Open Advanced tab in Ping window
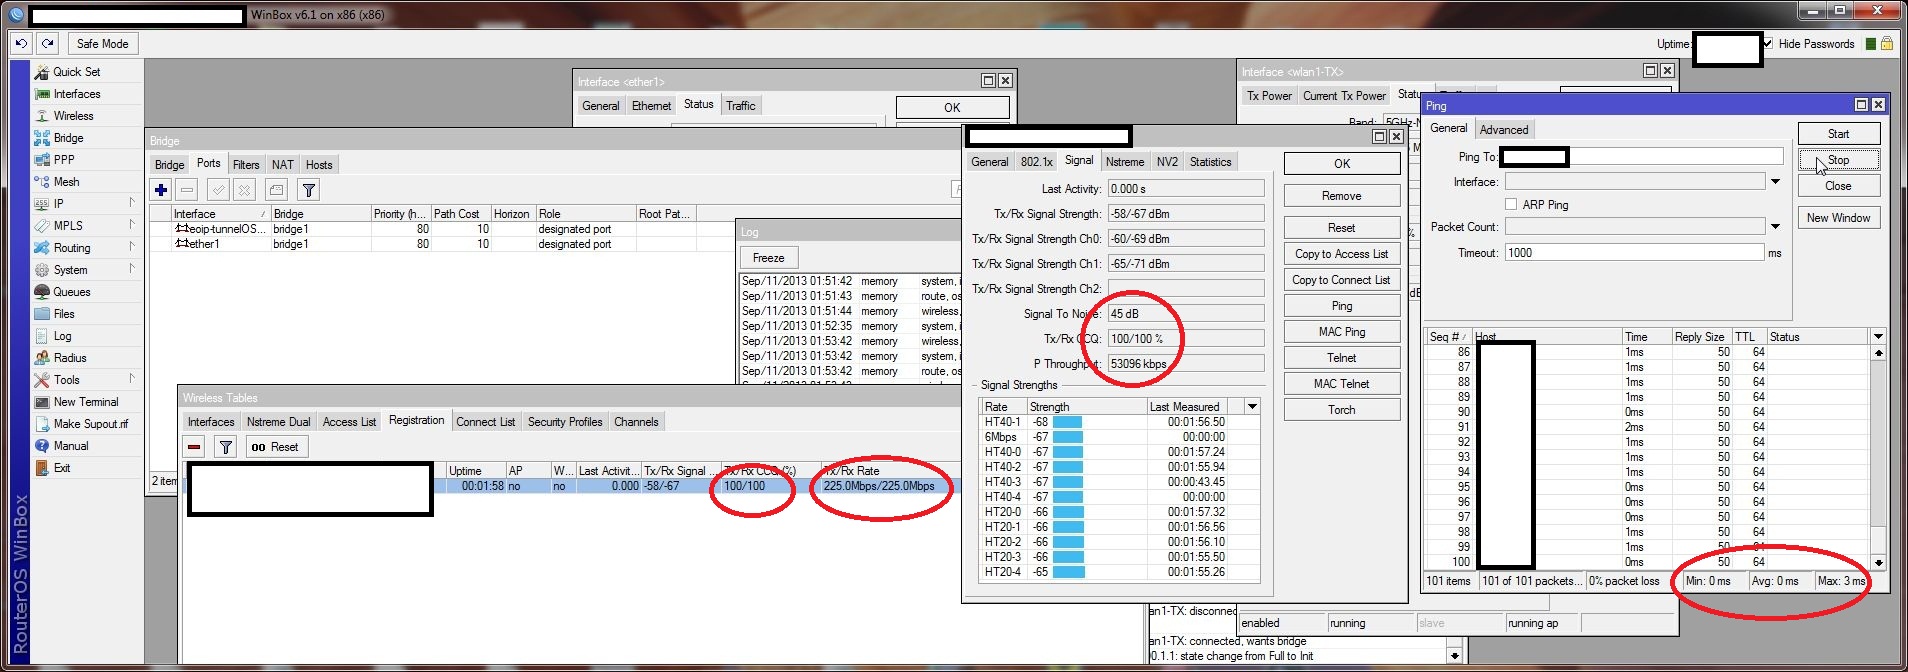Screen dimensions: 1908x672 tap(1504, 130)
